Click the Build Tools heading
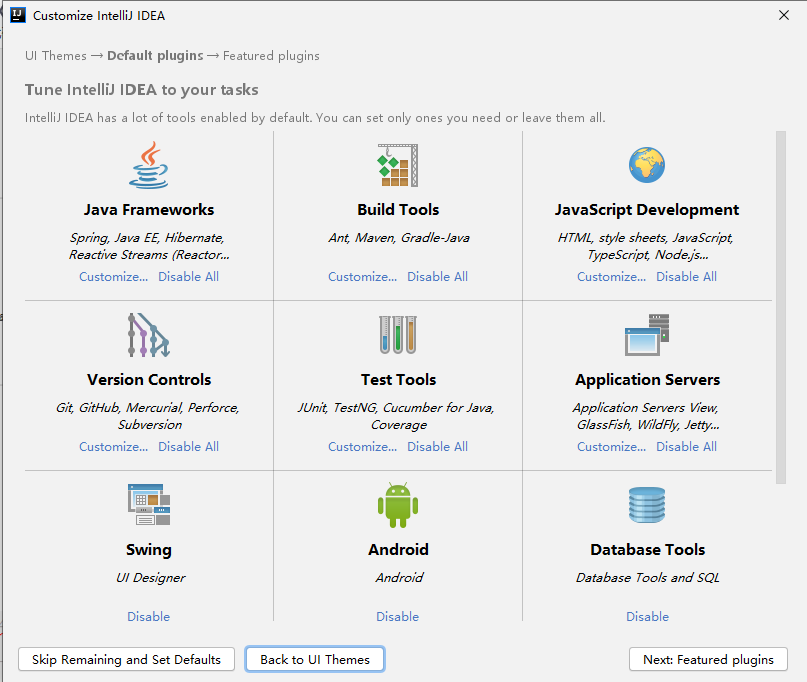The width and height of the screenshot is (807, 682). tap(398, 210)
